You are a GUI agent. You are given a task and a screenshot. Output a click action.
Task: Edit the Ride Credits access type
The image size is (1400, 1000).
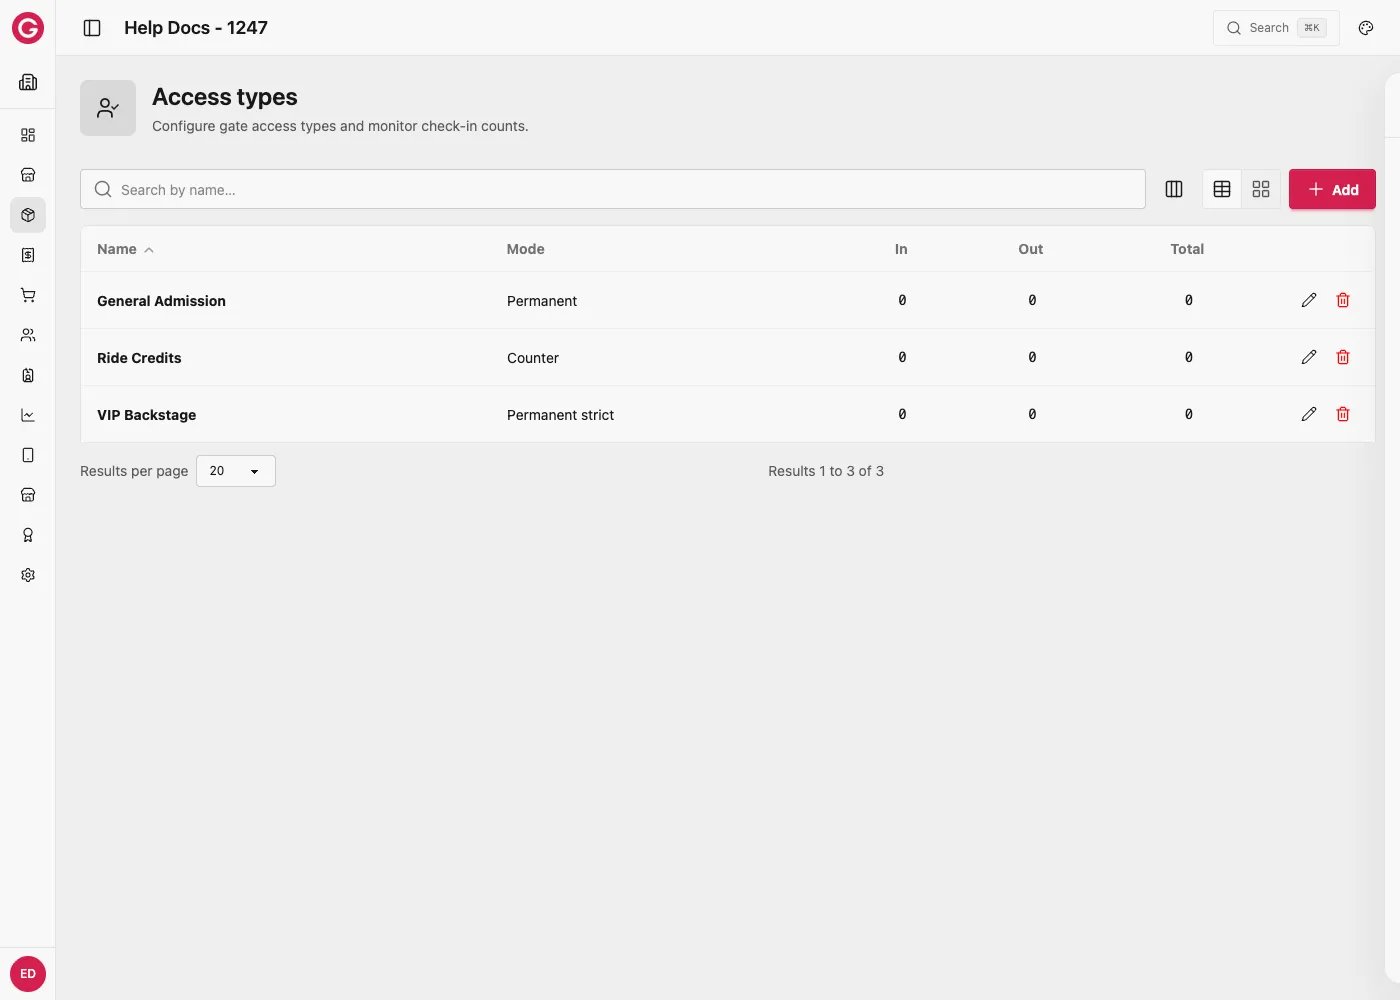click(x=1309, y=357)
